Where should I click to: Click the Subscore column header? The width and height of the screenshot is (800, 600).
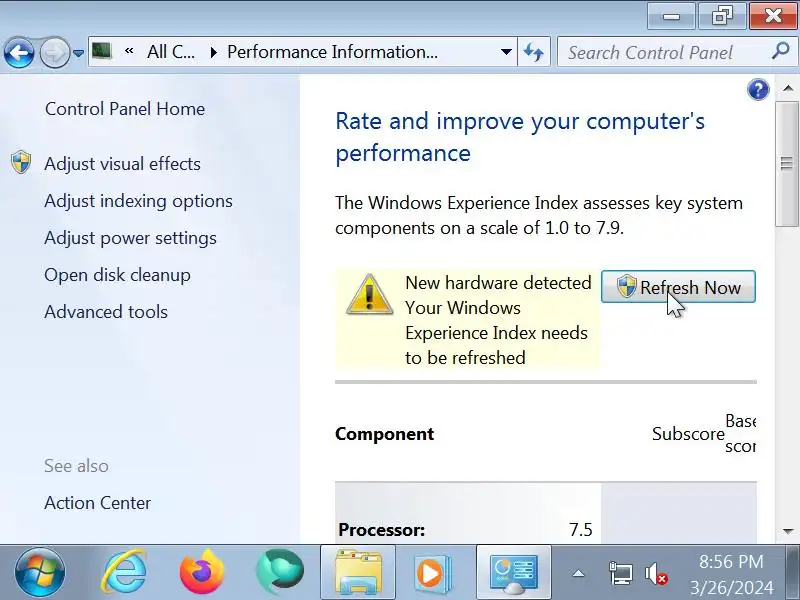click(x=688, y=434)
